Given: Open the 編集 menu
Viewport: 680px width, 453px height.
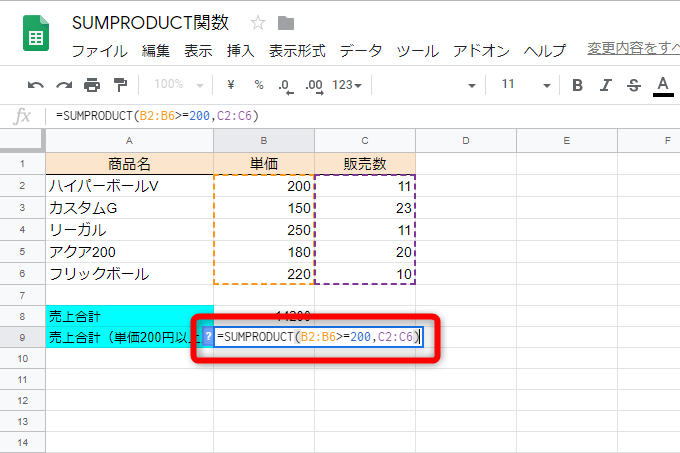Looking at the screenshot, I should coord(156,51).
